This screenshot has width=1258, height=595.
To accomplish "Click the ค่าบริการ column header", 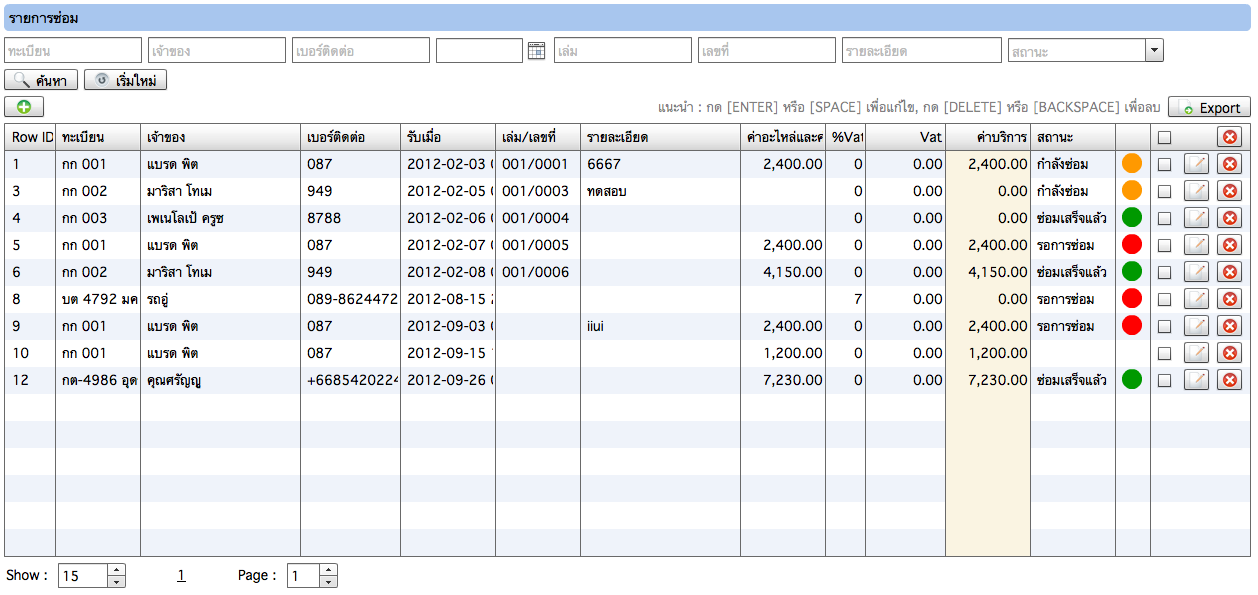I will [x=988, y=137].
